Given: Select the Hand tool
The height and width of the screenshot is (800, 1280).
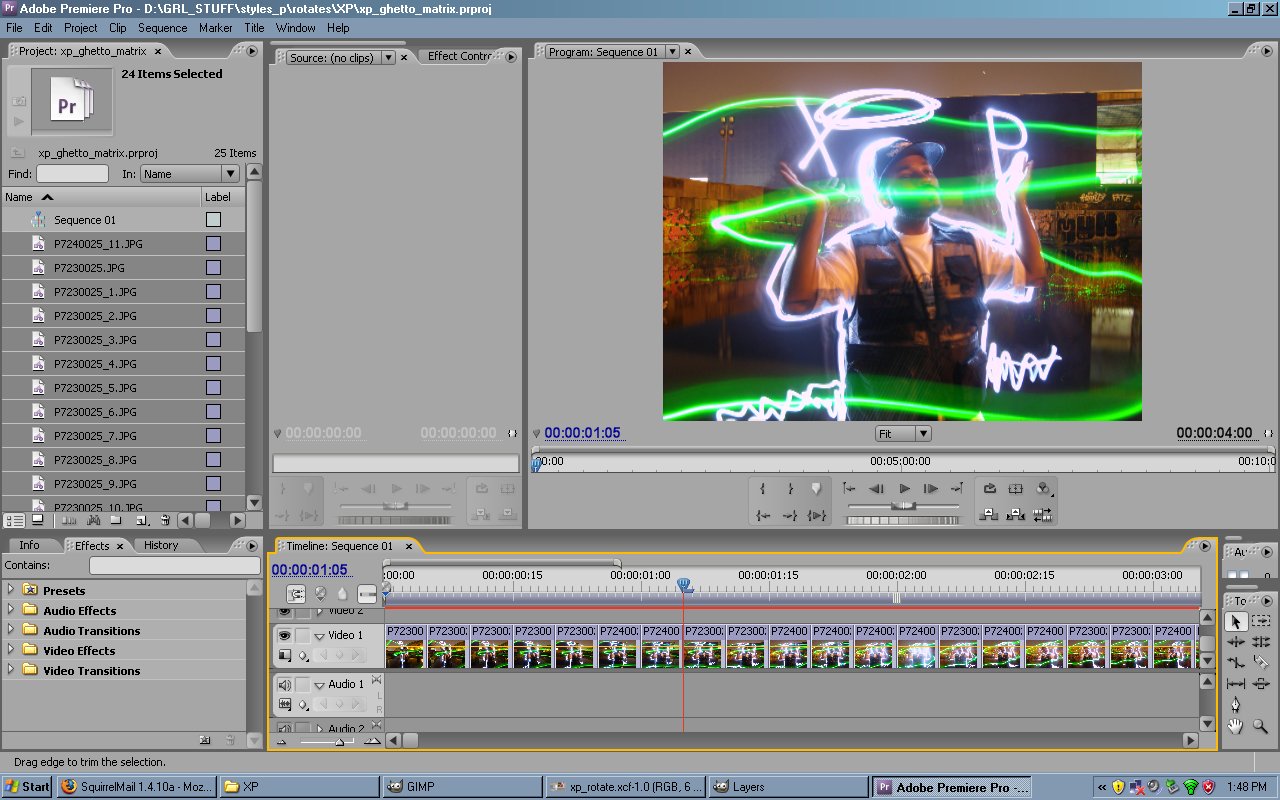Looking at the screenshot, I should [1236, 725].
